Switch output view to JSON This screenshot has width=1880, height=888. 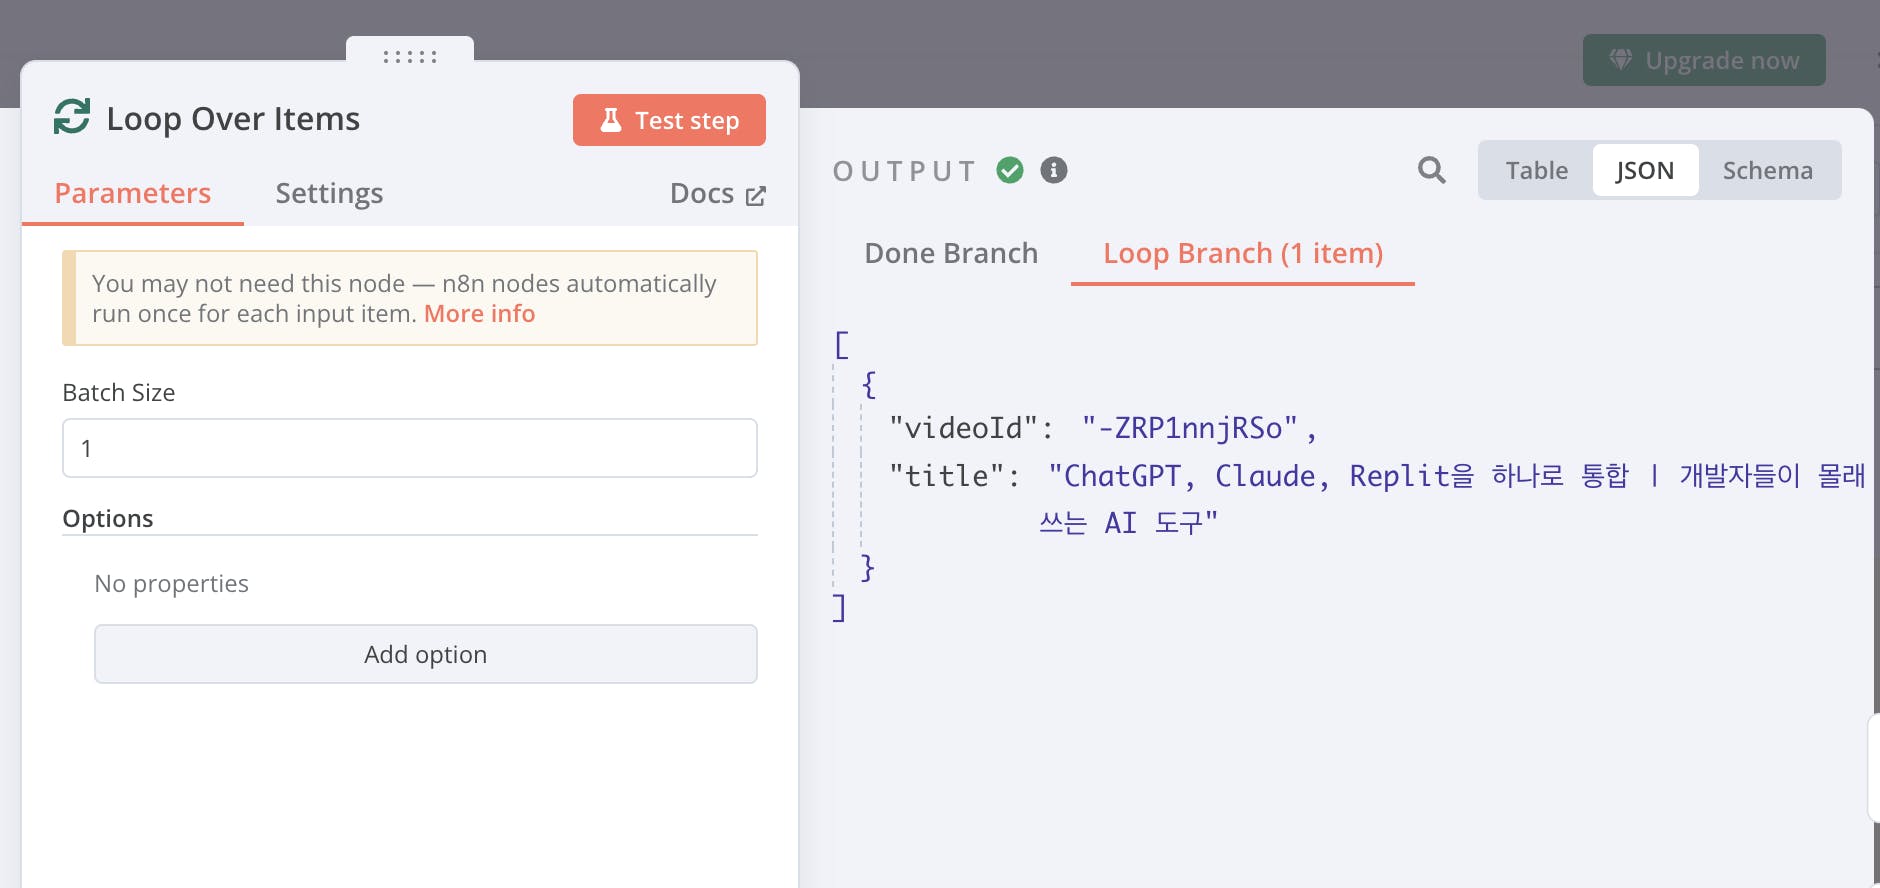coord(1644,171)
